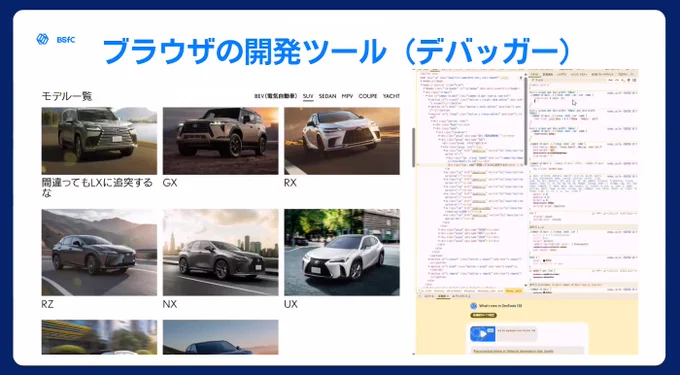The width and height of the screenshot is (680, 375).
Task: Play the What's new DevTools video
Action: pyautogui.click(x=483, y=334)
